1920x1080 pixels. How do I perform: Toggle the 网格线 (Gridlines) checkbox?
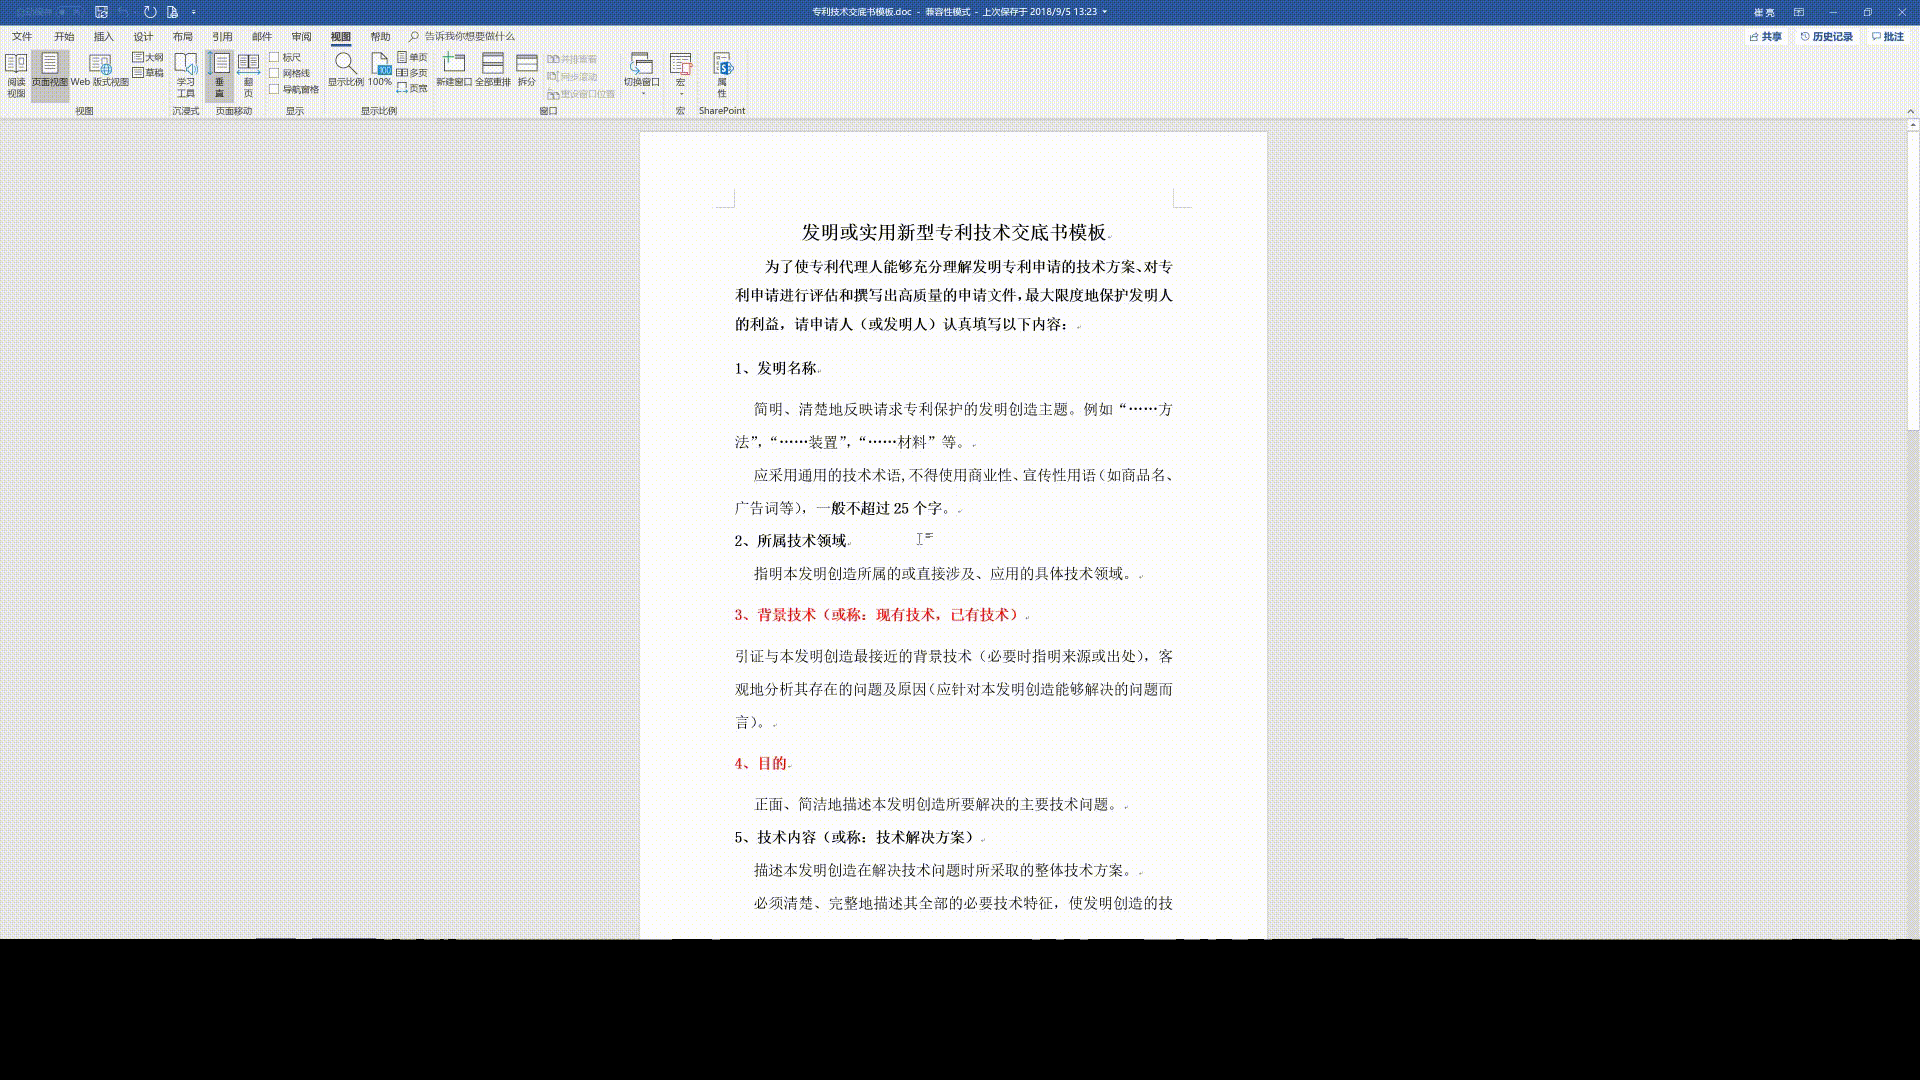point(274,73)
